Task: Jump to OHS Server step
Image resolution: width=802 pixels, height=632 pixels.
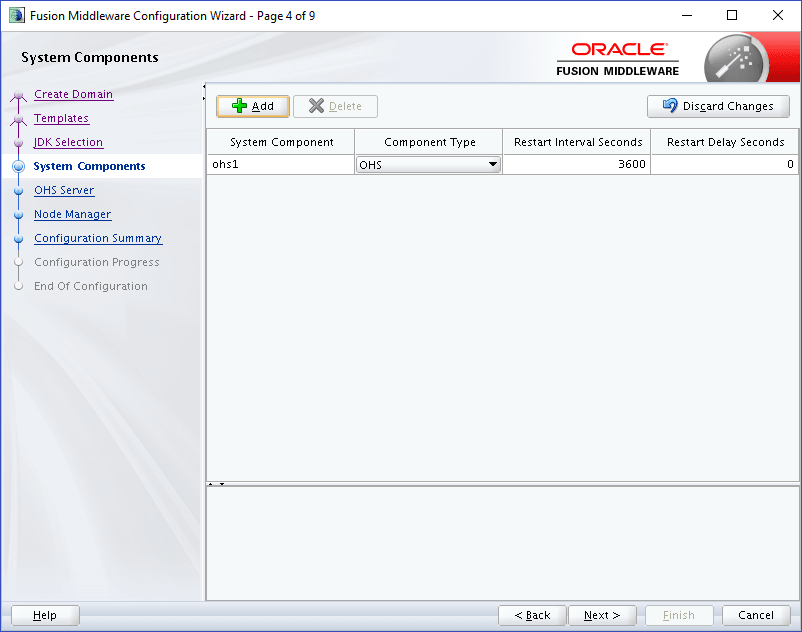Action: [64, 190]
